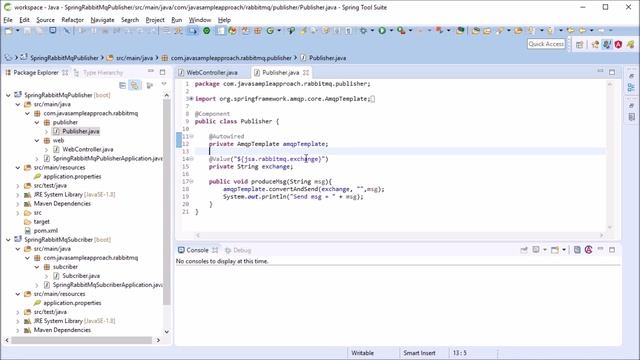This screenshot has height=360, width=640.
Task: Switch to the Debug tab beside Console
Action: pyautogui.click(x=238, y=250)
